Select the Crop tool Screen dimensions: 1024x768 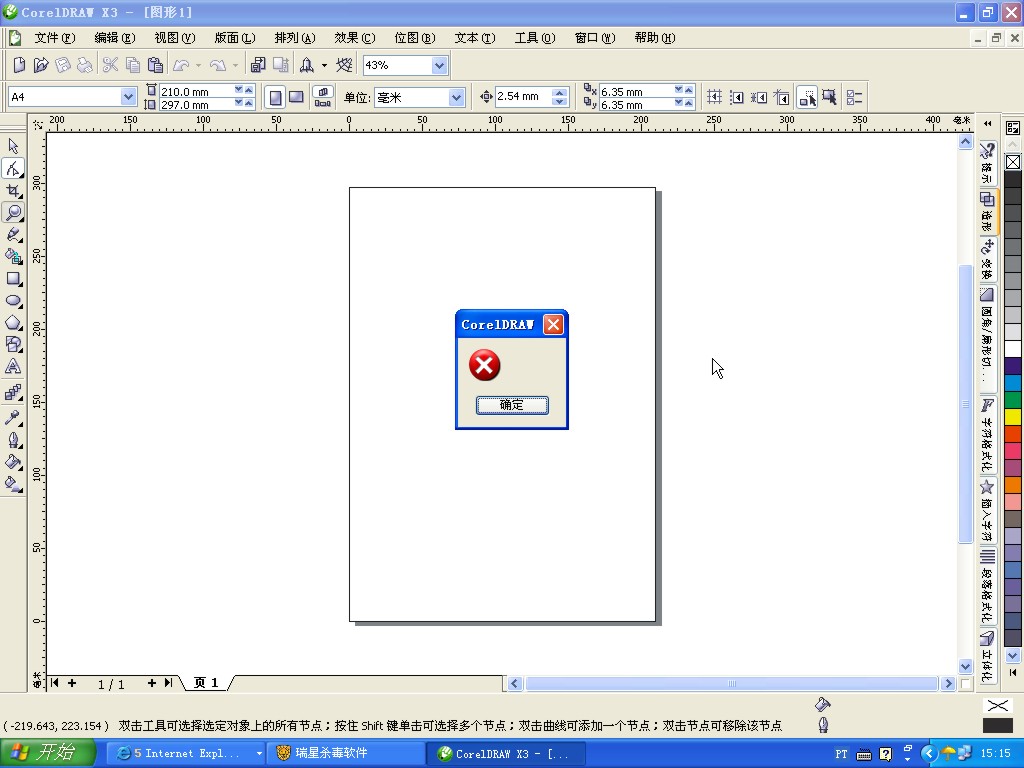[x=14, y=190]
